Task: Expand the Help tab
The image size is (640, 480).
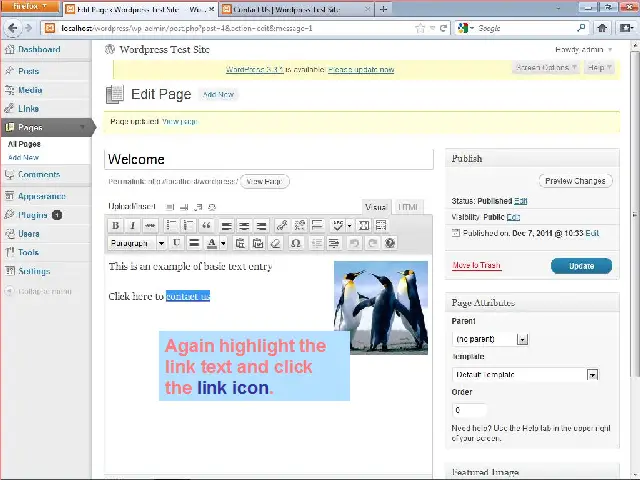Action: pos(599,67)
